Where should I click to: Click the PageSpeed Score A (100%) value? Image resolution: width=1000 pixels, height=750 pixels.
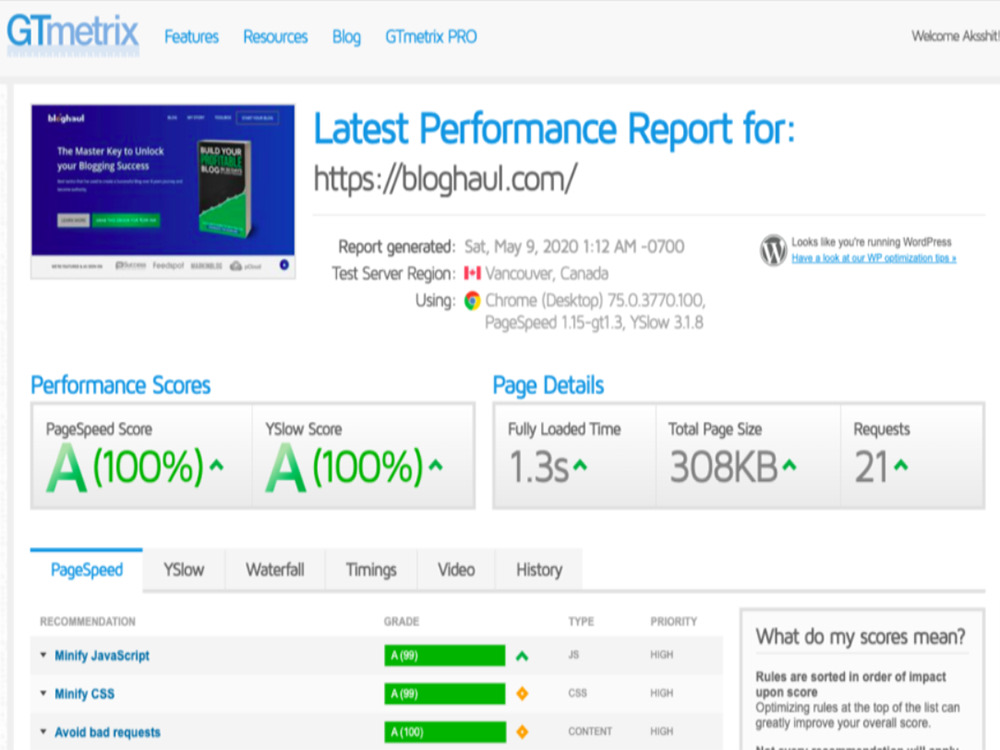pyautogui.click(x=125, y=467)
